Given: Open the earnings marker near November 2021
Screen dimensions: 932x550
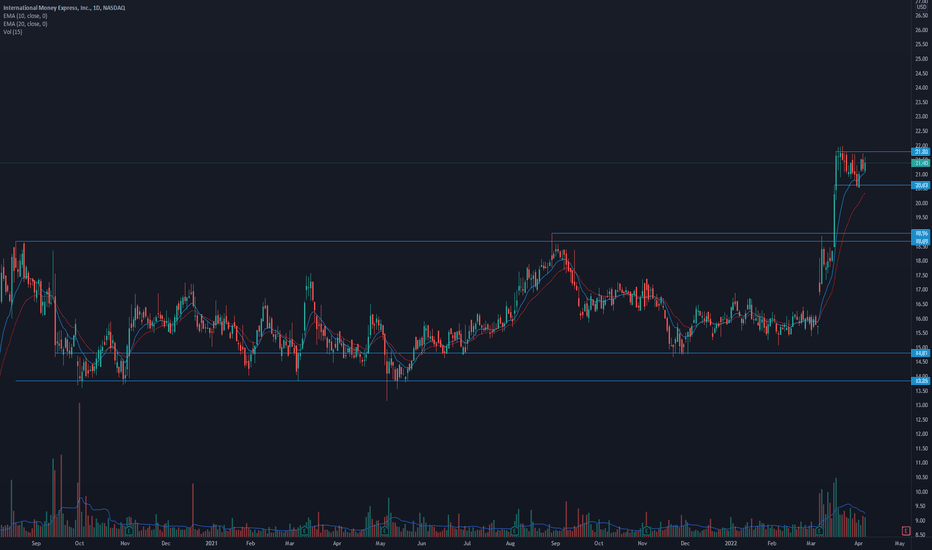Looking at the screenshot, I should 646,530.
